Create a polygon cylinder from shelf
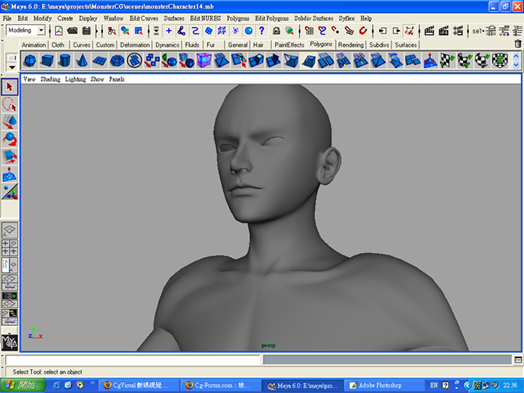Viewport: 524px width, 393px height. [64, 61]
